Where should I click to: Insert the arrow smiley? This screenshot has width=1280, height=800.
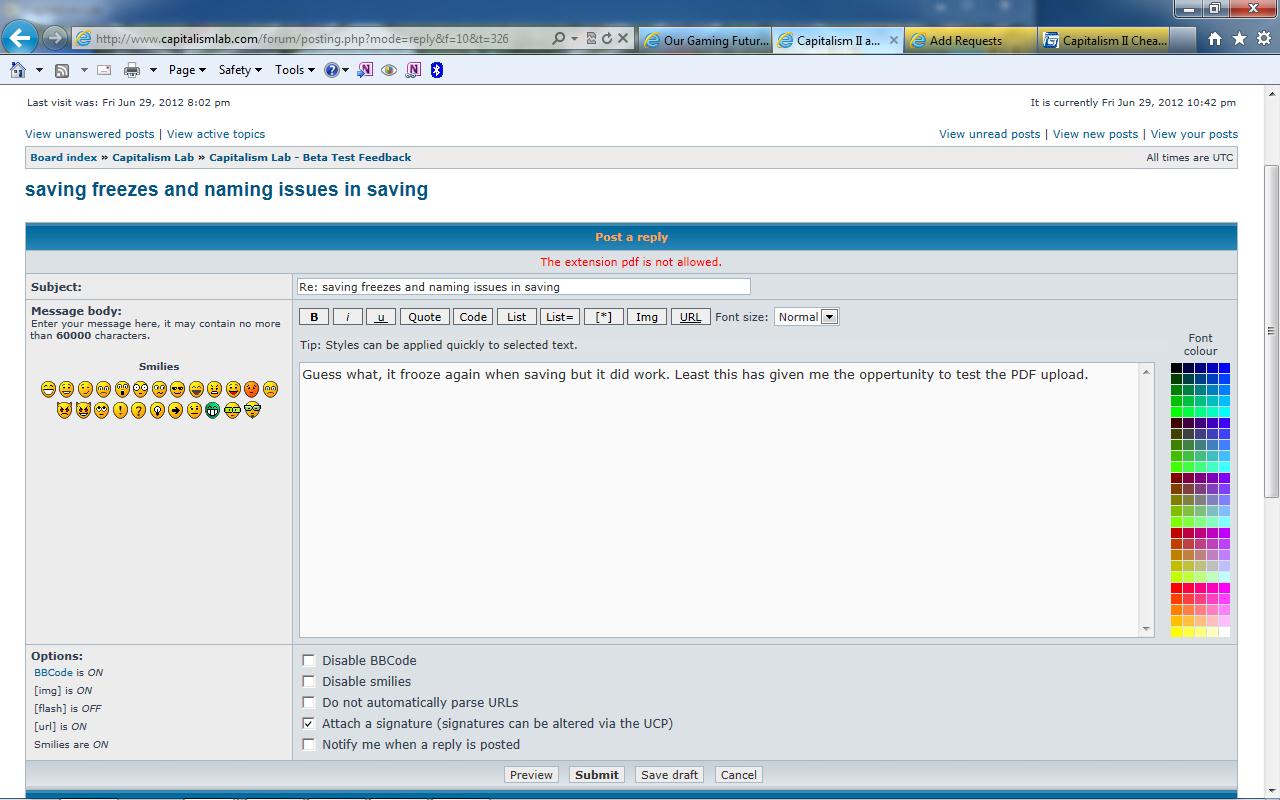[176, 410]
